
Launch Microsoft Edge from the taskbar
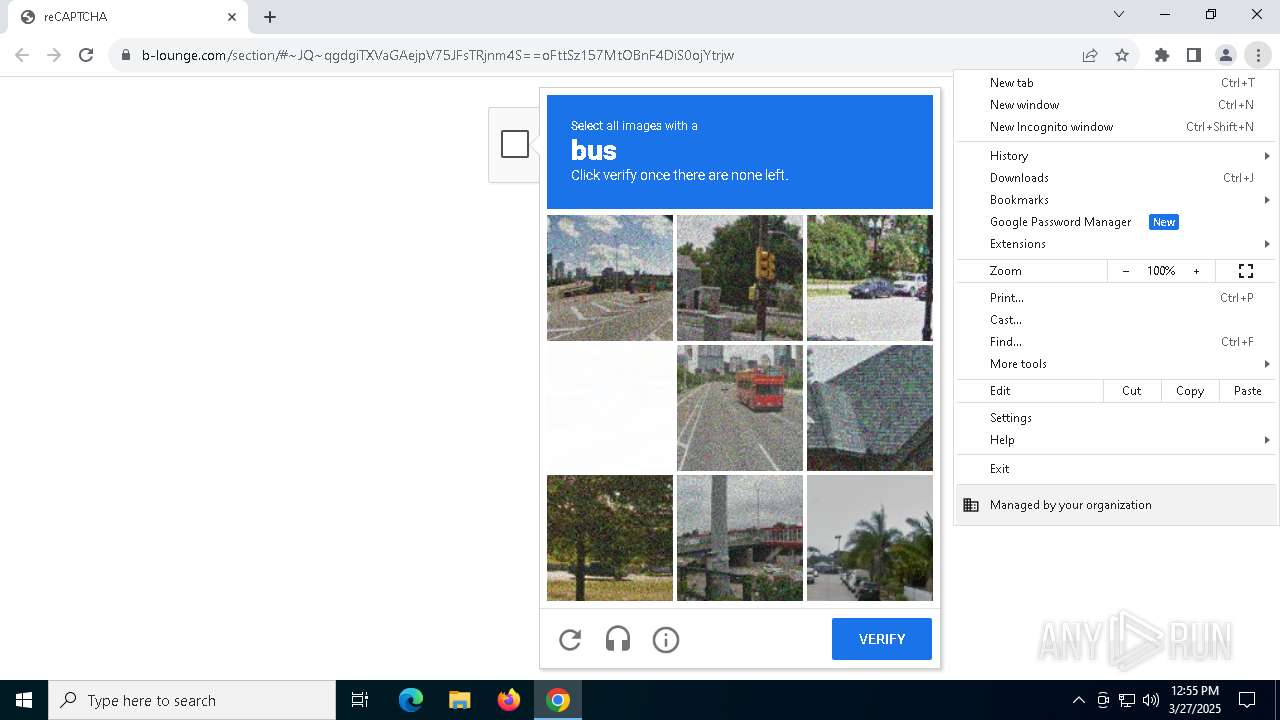tap(411, 700)
